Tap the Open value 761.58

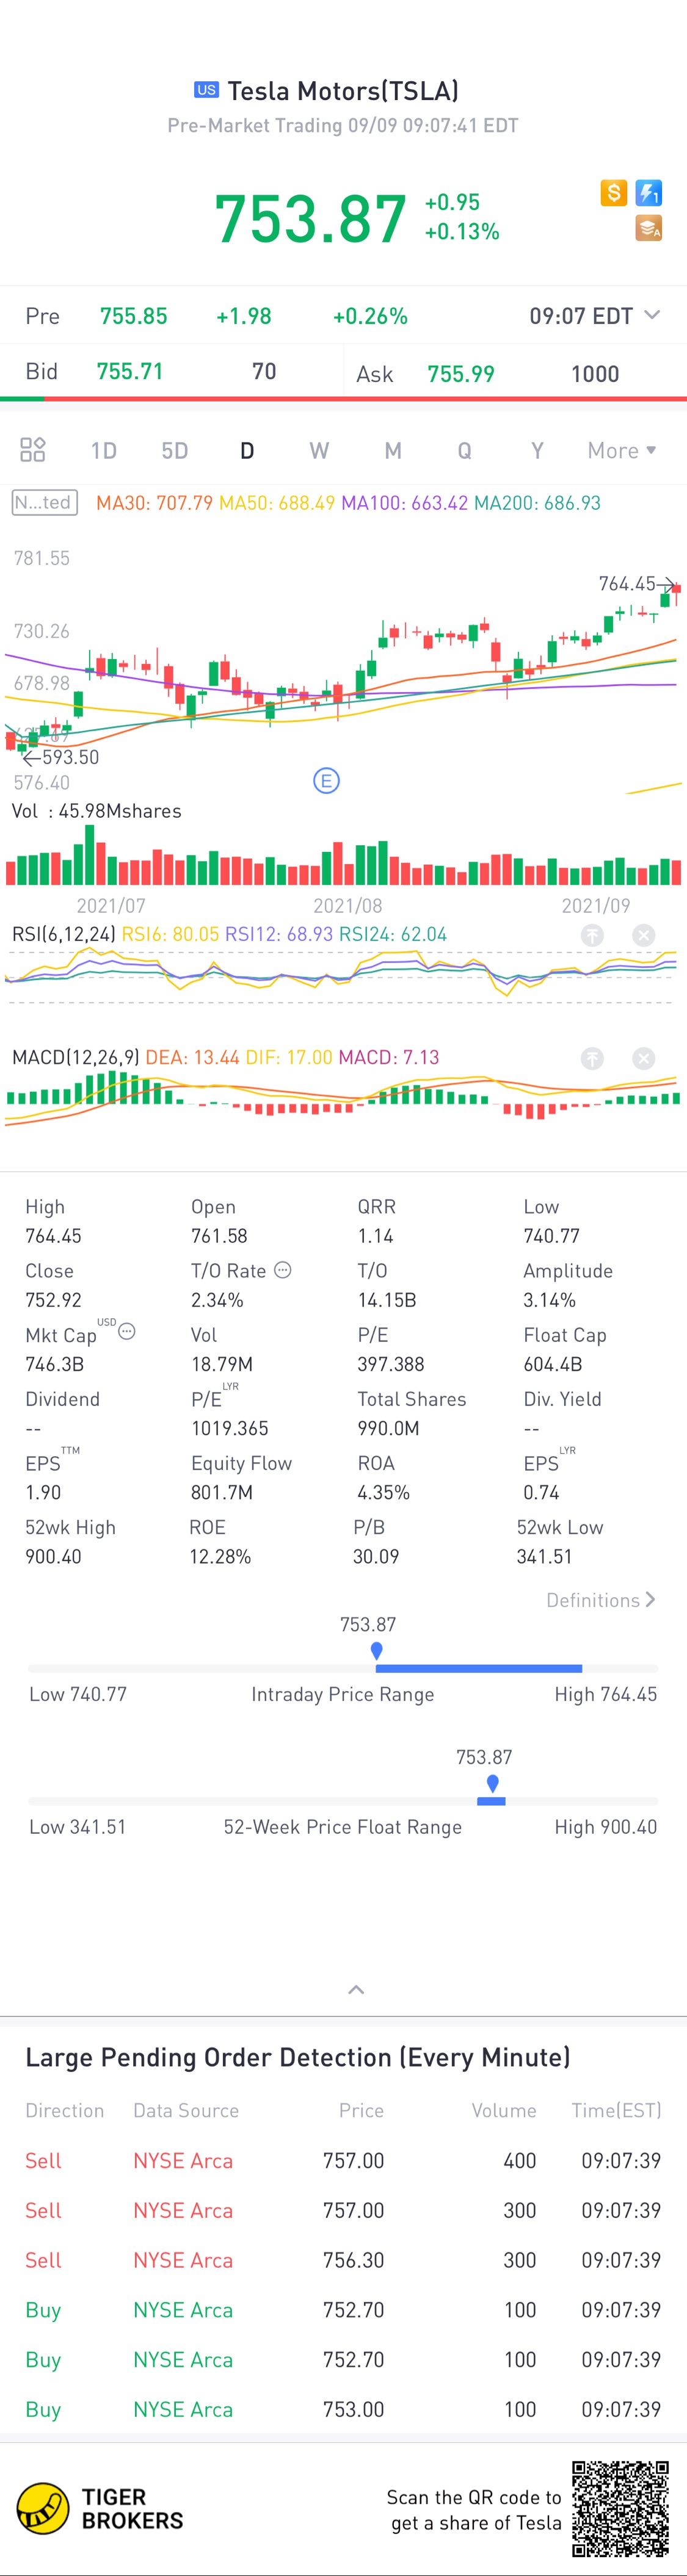pyautogui.click(x=219, y=1236)
